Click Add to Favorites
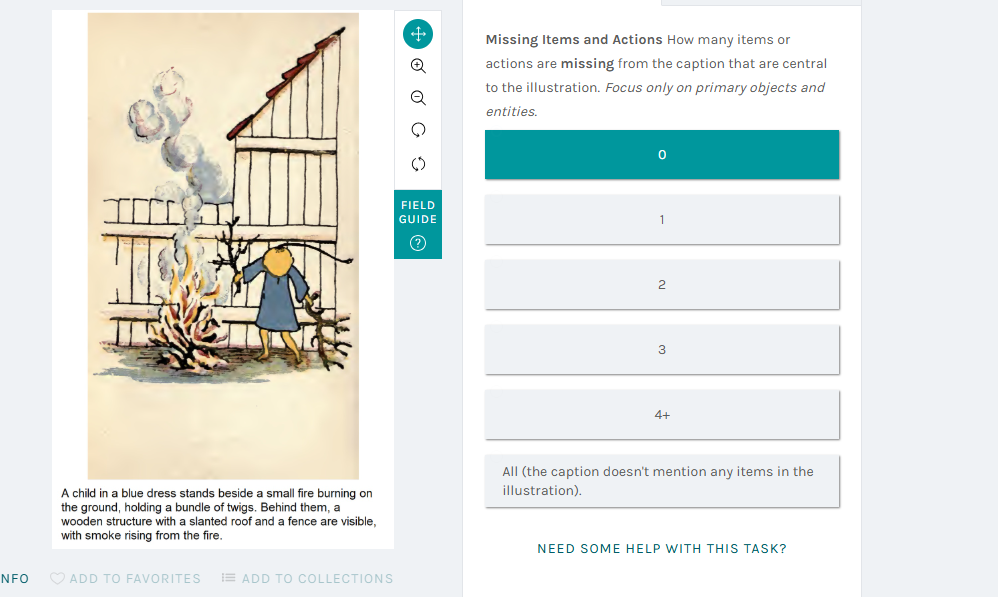 [x=134, y=578]
